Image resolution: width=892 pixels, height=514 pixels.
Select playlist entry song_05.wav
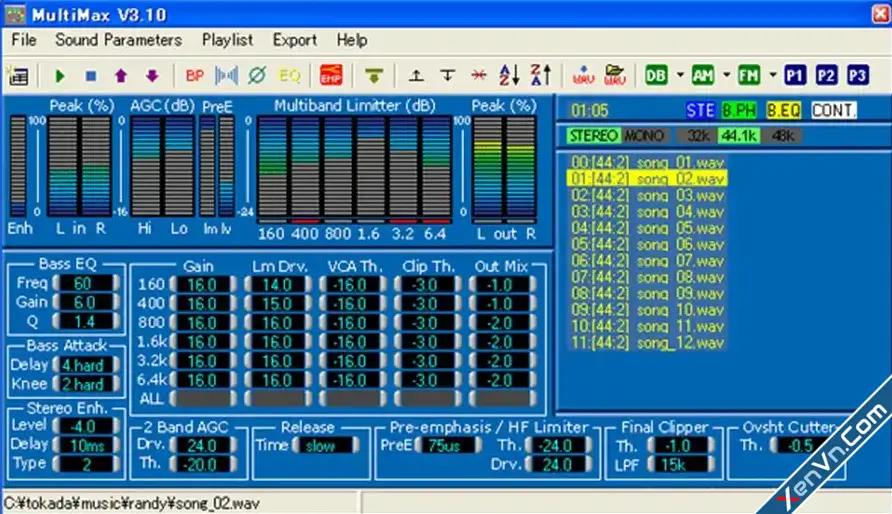pyautogui.click(x=647, y=229)
